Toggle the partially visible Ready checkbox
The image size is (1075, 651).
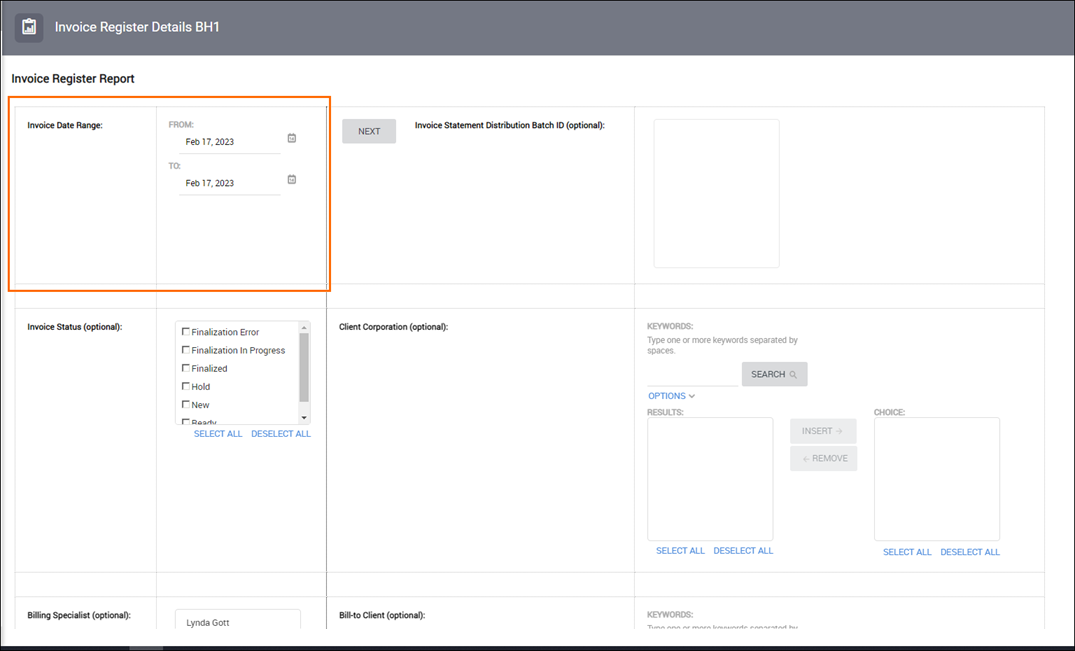pyautogui.click(x=185, y=421)
